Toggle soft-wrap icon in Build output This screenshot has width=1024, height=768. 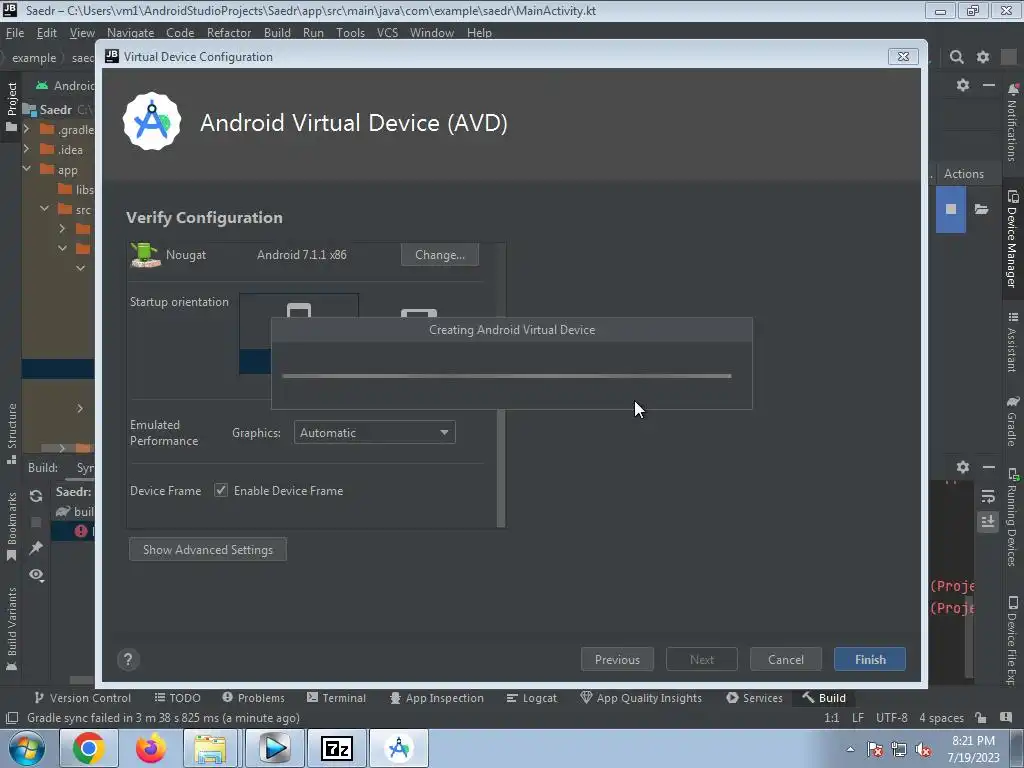pos(988,496)
